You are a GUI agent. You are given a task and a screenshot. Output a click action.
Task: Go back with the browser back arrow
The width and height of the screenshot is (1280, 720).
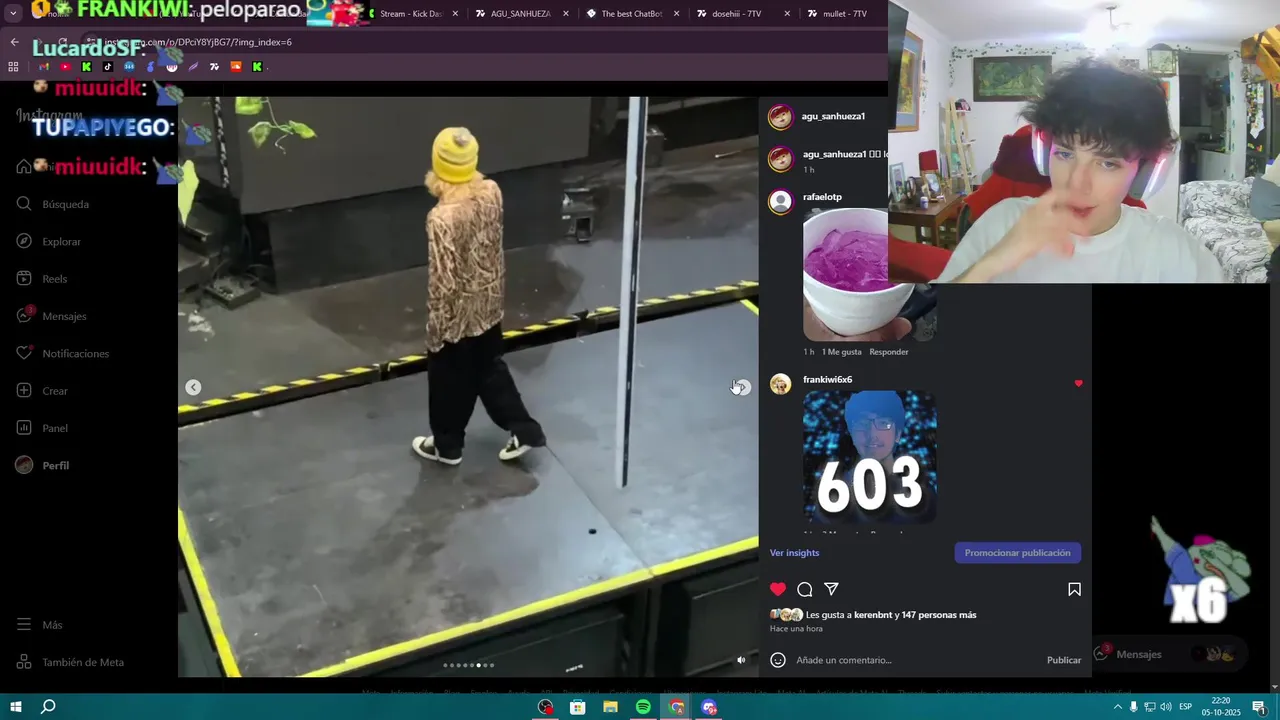[x=14, y=42]
